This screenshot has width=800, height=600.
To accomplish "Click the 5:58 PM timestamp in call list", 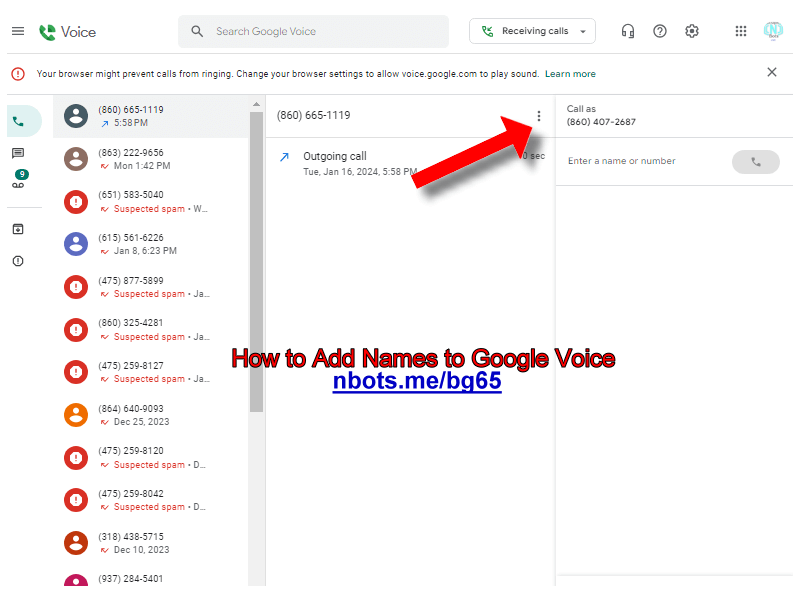I will [131, 123].
